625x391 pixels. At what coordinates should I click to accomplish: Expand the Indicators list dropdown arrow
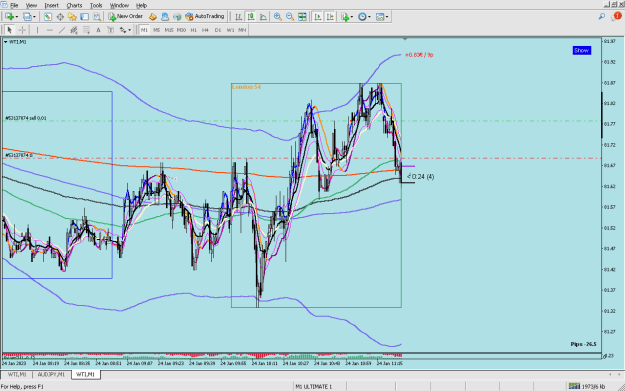(x=352, y=17)
